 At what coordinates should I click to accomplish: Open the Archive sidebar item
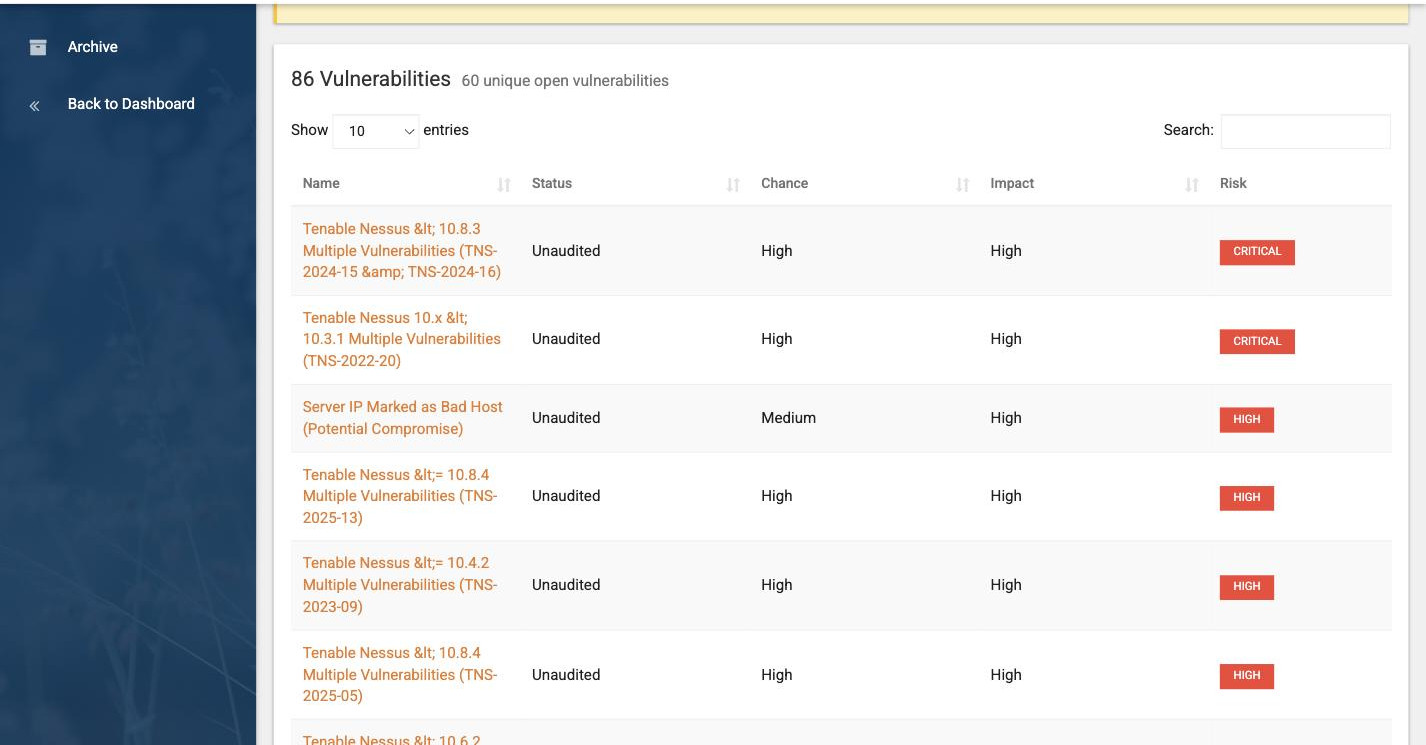point(93,47)
